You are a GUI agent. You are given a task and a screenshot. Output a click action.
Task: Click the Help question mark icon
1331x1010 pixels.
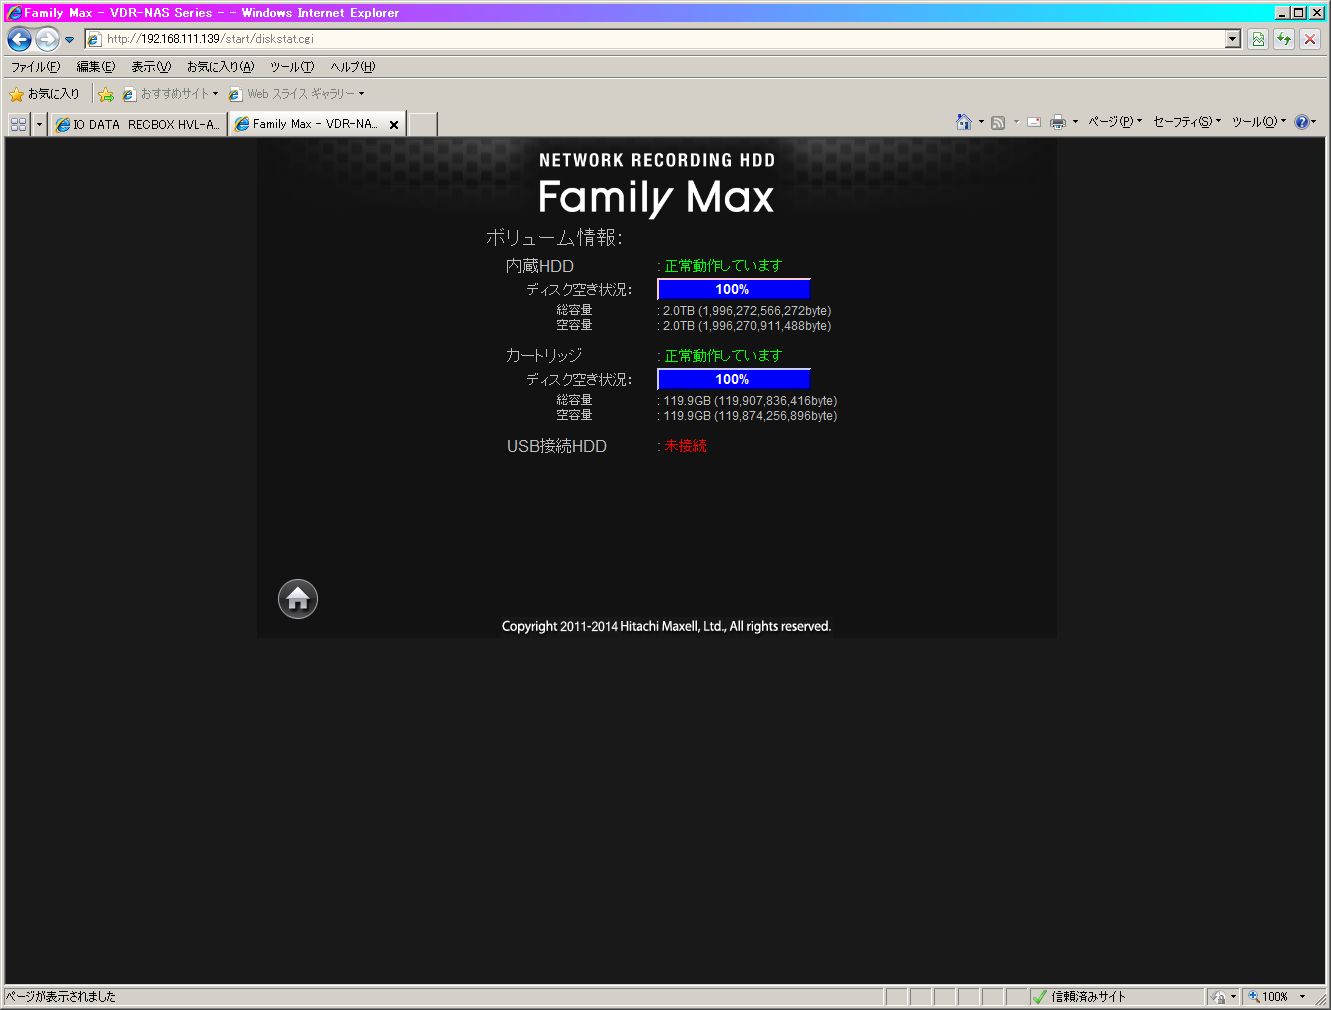pyautogui.click(x=1301, y=122)
